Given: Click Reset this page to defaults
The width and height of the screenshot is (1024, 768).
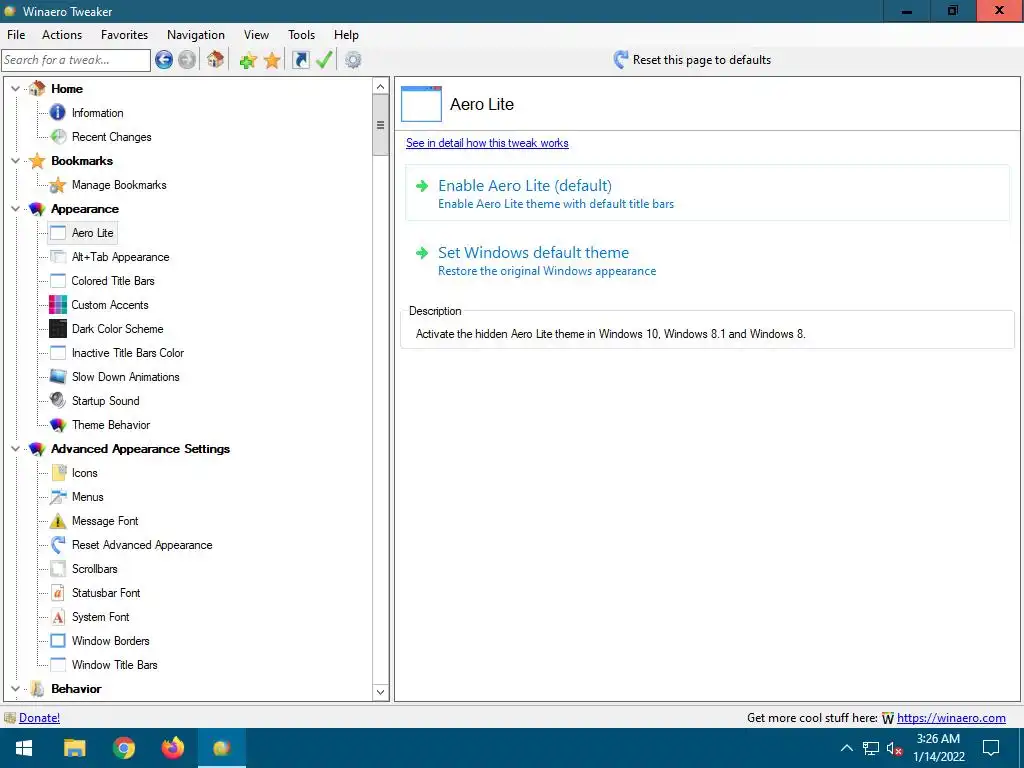Looking at the screenshot, I should click(x=692, y=59).
